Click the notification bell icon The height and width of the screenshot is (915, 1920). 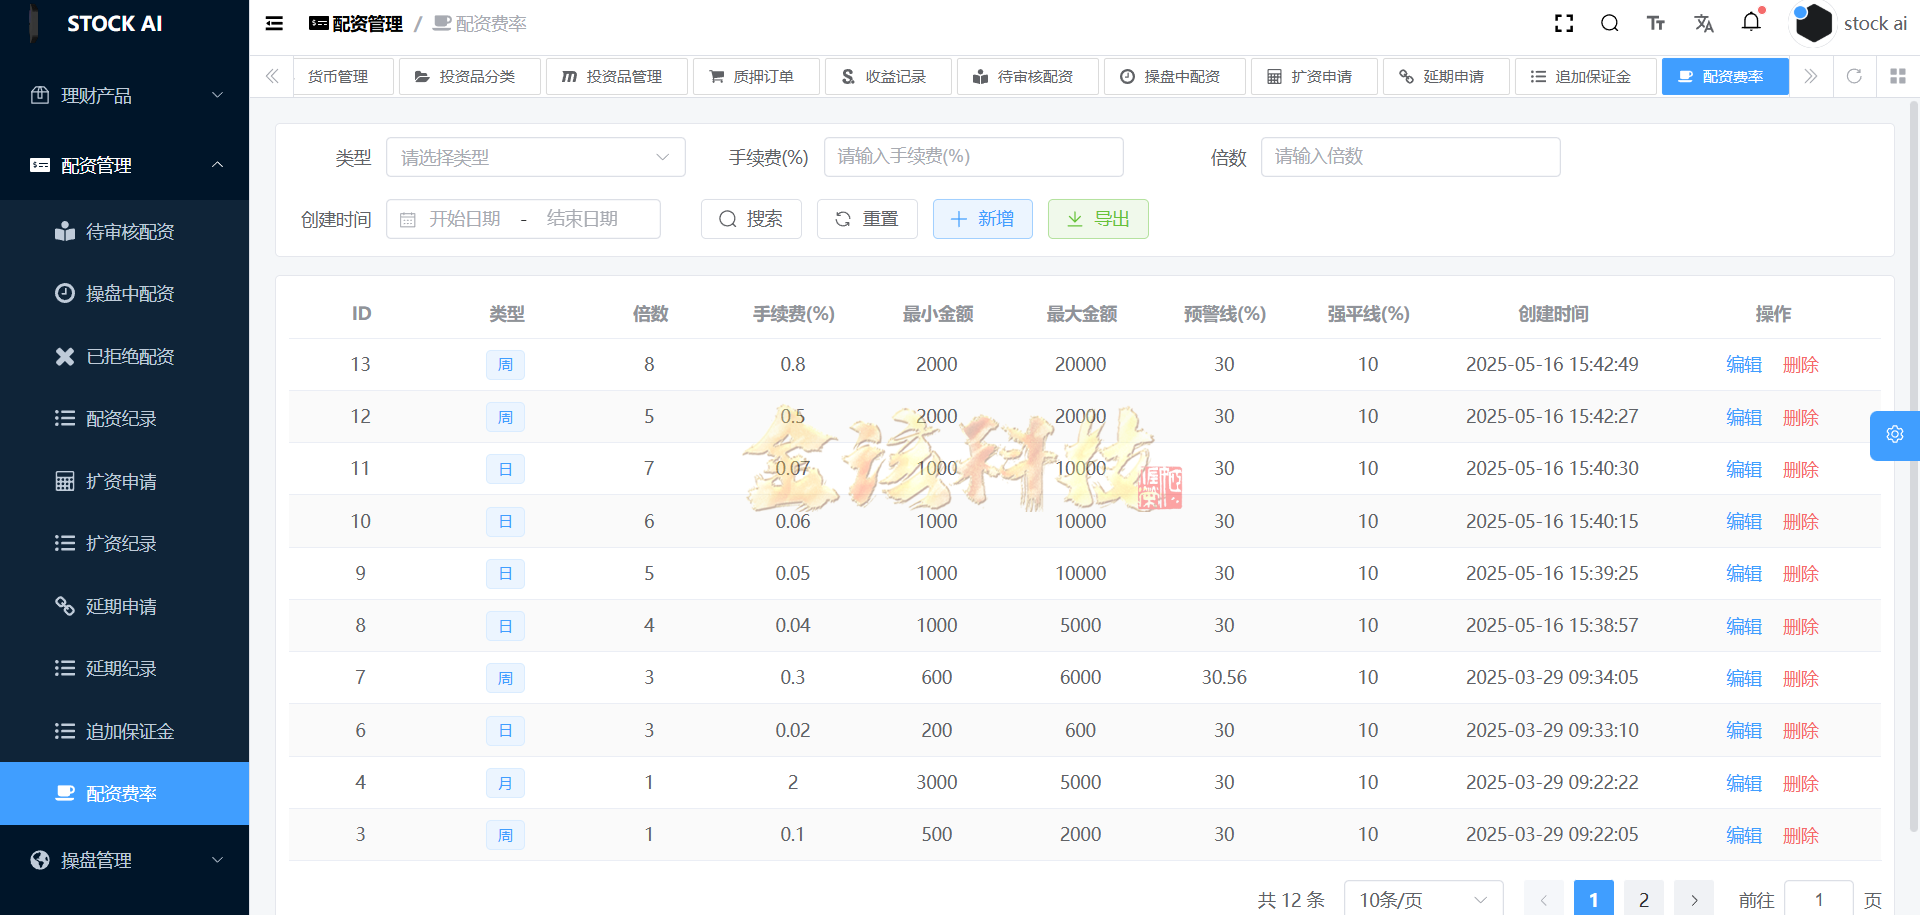point(1751,22)
